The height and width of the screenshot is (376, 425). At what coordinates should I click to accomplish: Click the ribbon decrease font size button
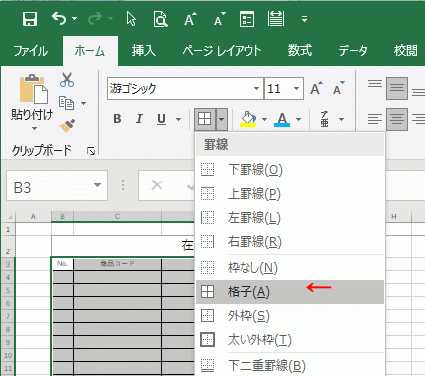point(339,89)
